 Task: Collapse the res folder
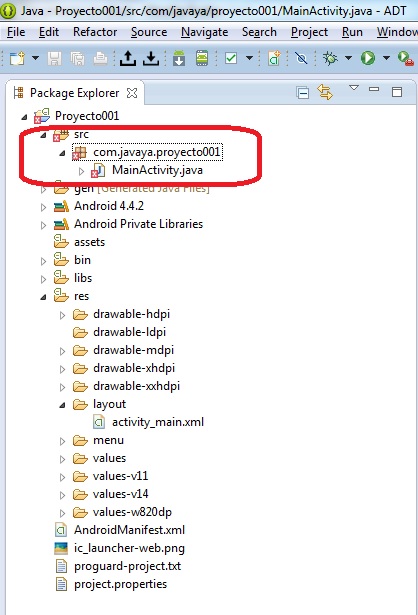(44, 297)
